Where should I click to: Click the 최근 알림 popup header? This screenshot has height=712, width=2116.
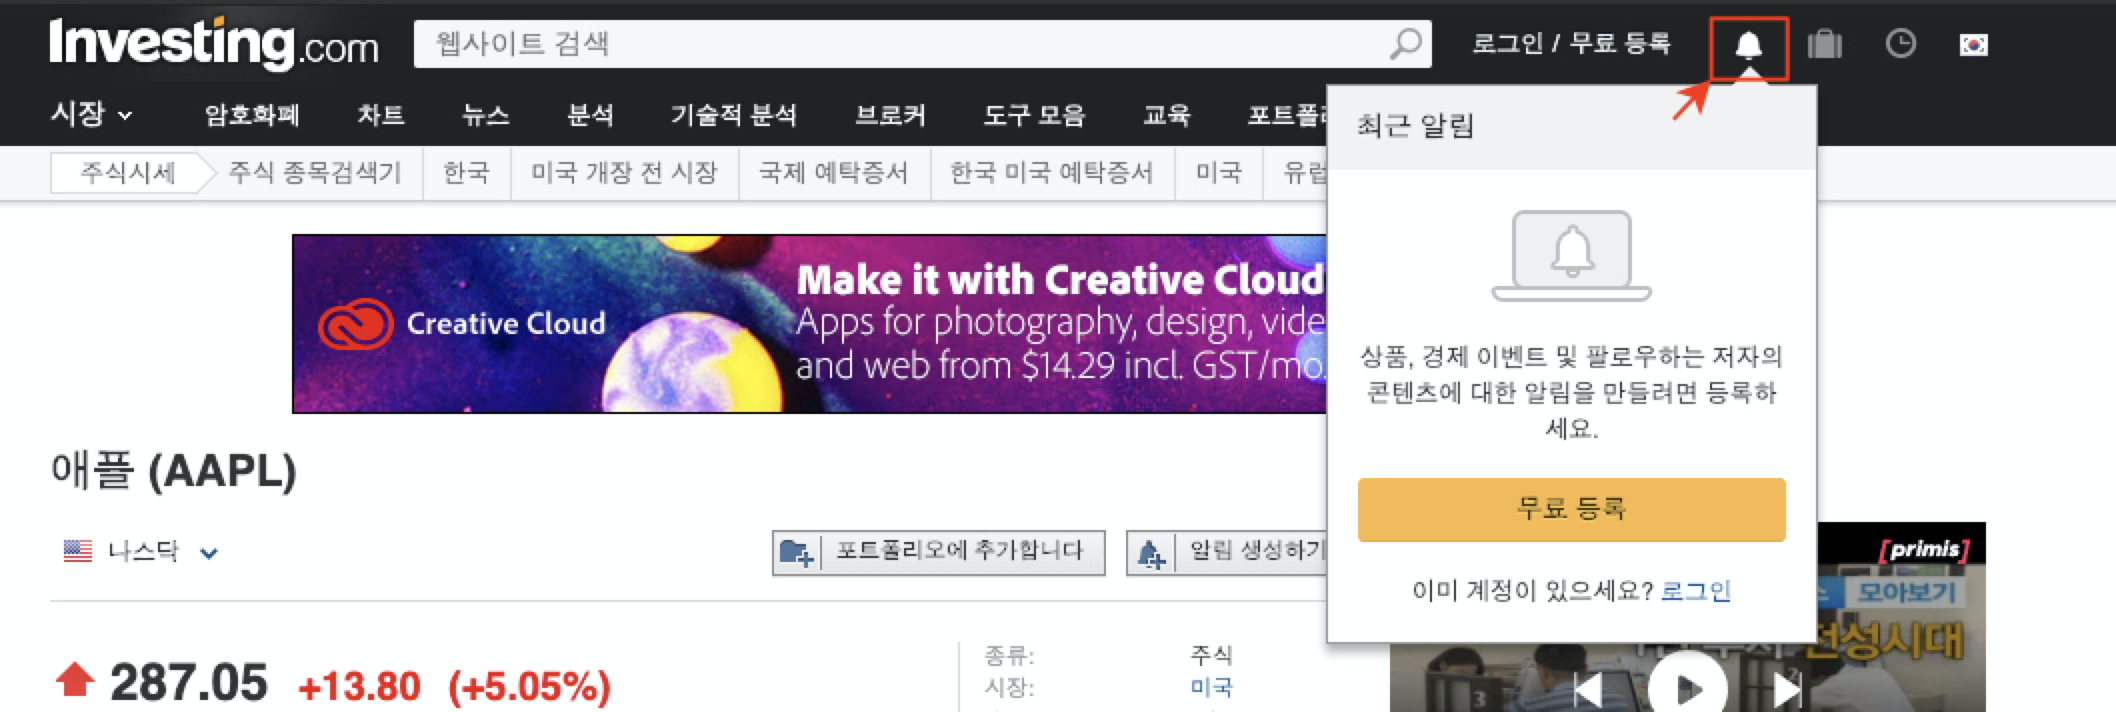tap(1571, 126)
